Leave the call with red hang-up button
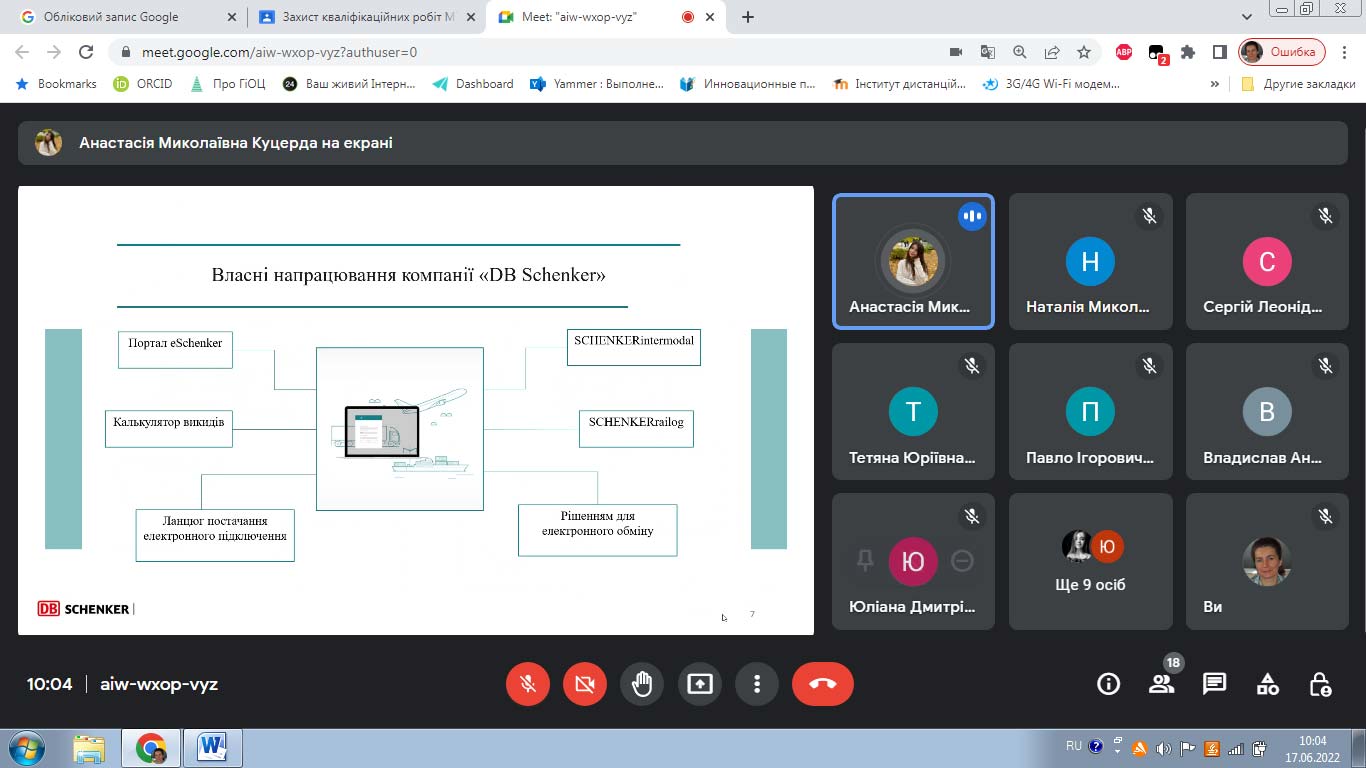This screenshot has width=1366, height=768. [822, 684]
